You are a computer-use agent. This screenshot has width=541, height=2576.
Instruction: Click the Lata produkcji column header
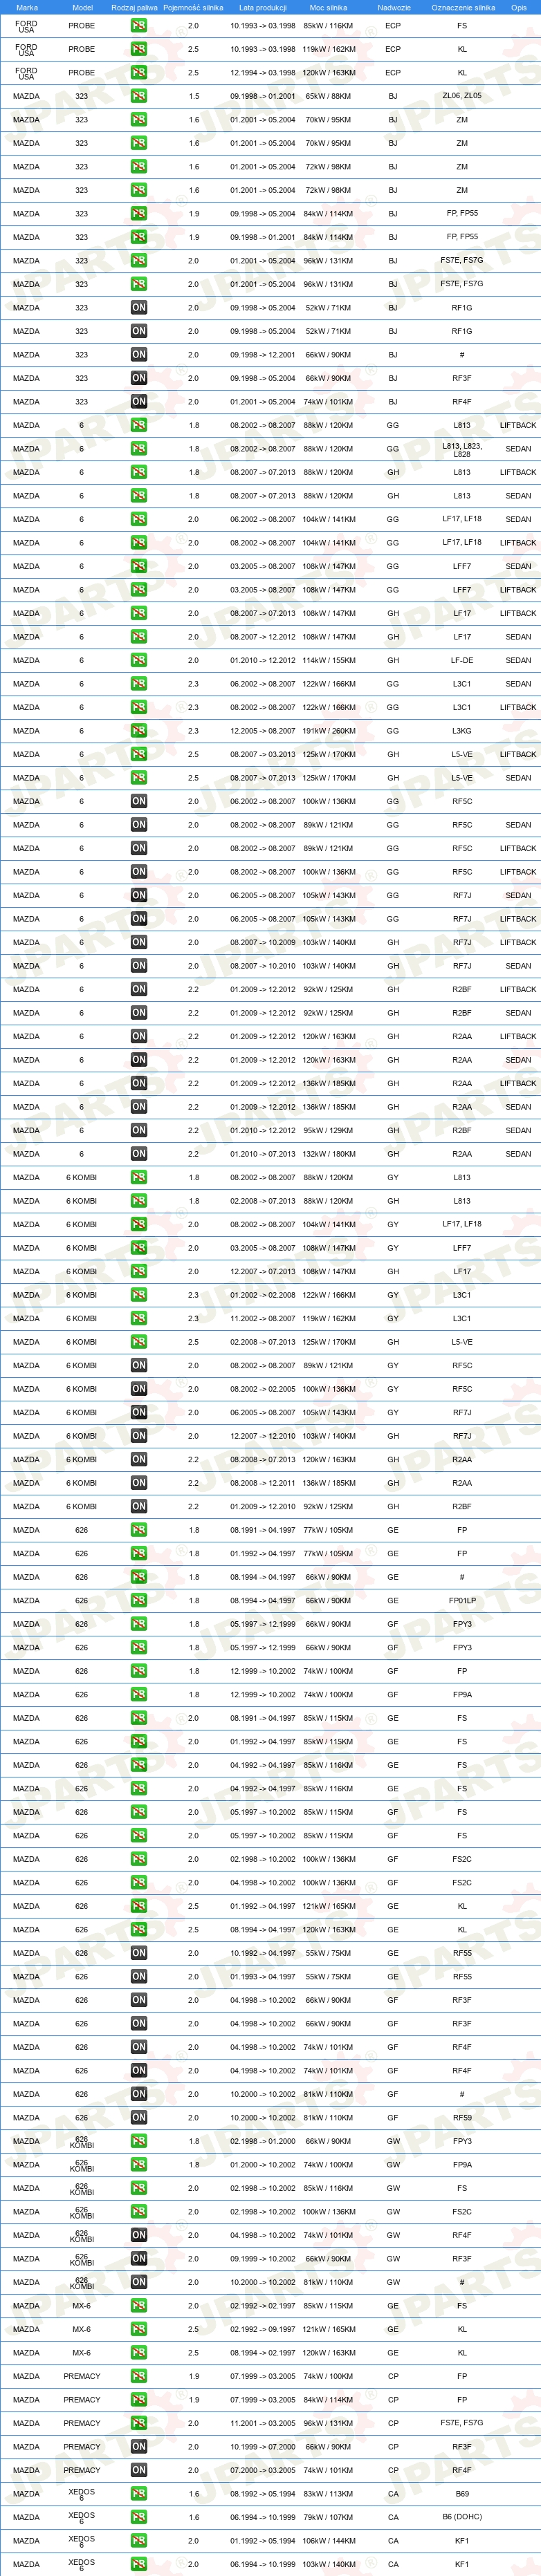click(262, 7)
